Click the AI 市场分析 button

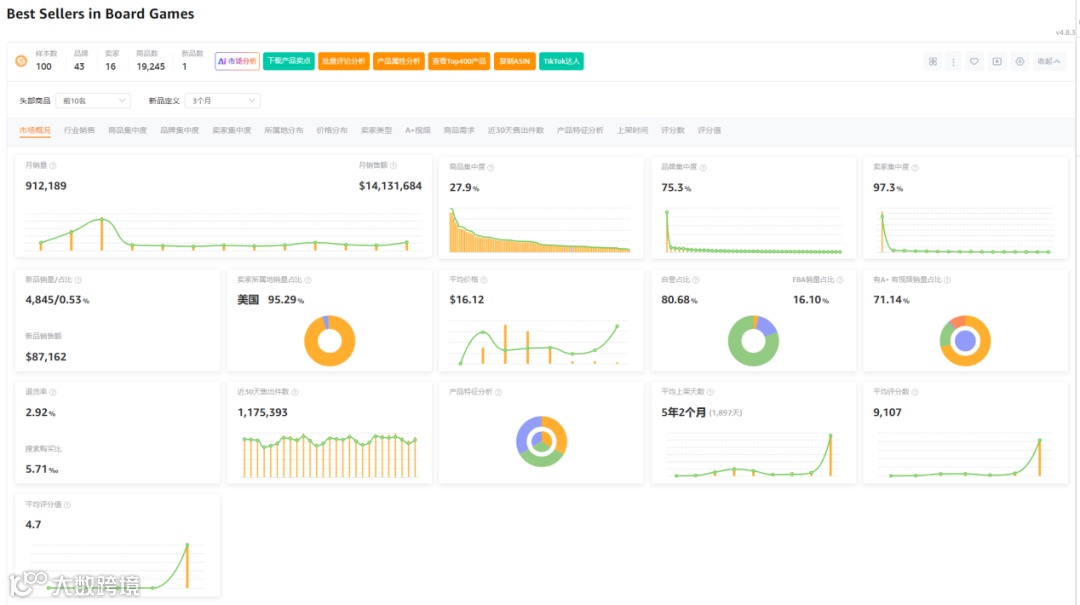(237, 61)
